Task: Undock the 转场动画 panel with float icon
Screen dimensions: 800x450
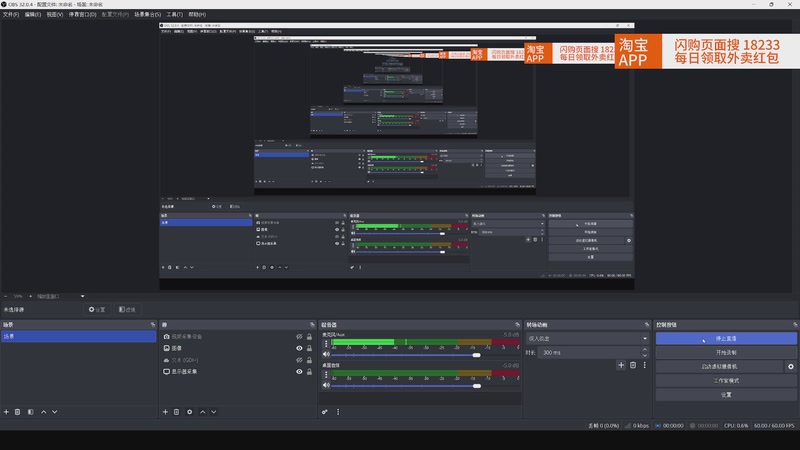Action: (x=646, y=324)
